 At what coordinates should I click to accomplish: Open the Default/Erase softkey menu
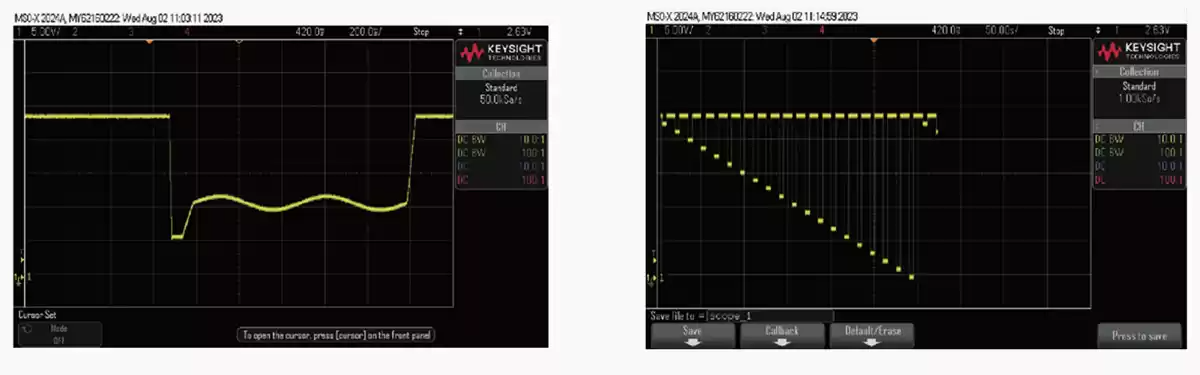[x=871, y=335]
